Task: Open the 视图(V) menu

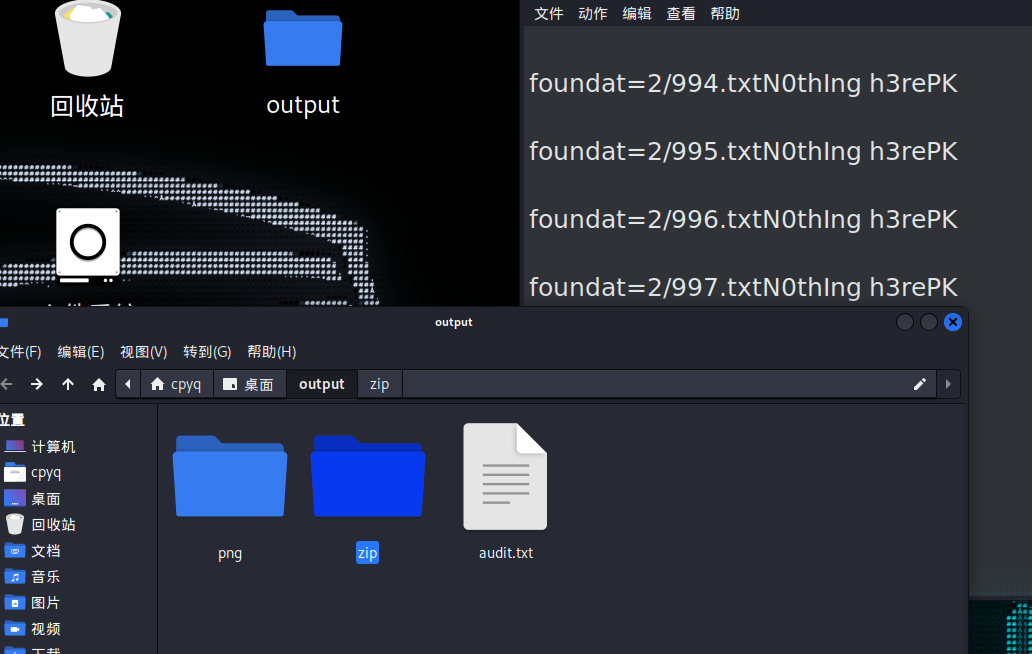Action: 143,352
